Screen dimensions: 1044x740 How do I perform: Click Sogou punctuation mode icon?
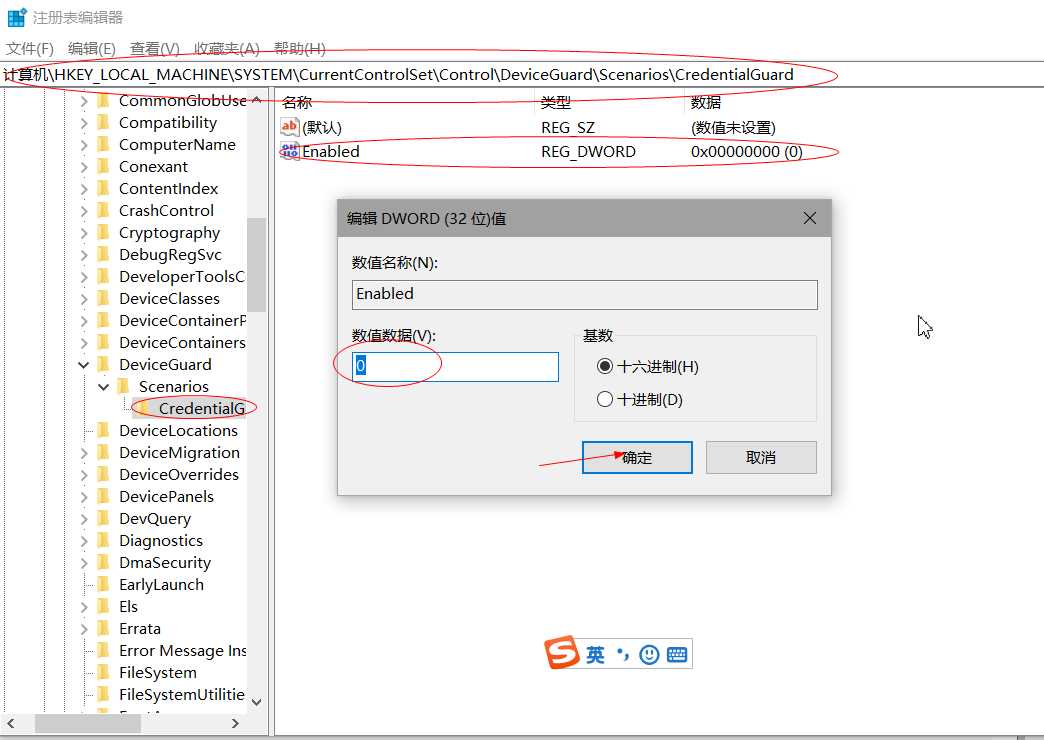[x=623, y=654]
